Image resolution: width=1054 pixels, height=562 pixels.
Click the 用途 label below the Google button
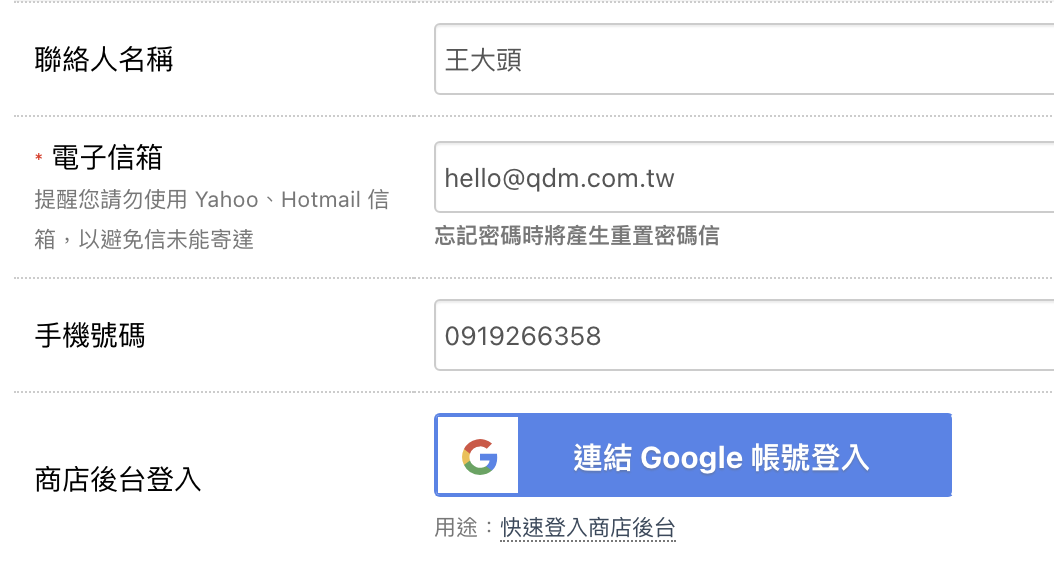(456, 528)
